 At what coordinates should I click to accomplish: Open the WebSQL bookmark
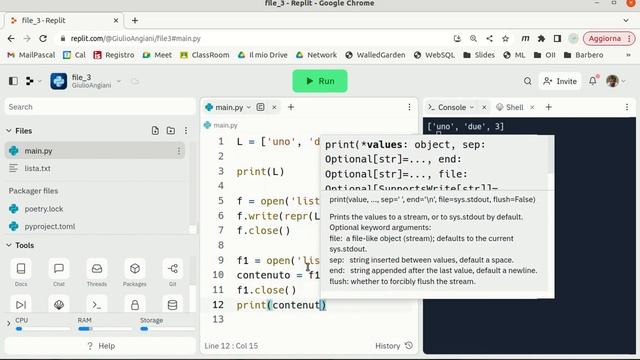(434, 55)
